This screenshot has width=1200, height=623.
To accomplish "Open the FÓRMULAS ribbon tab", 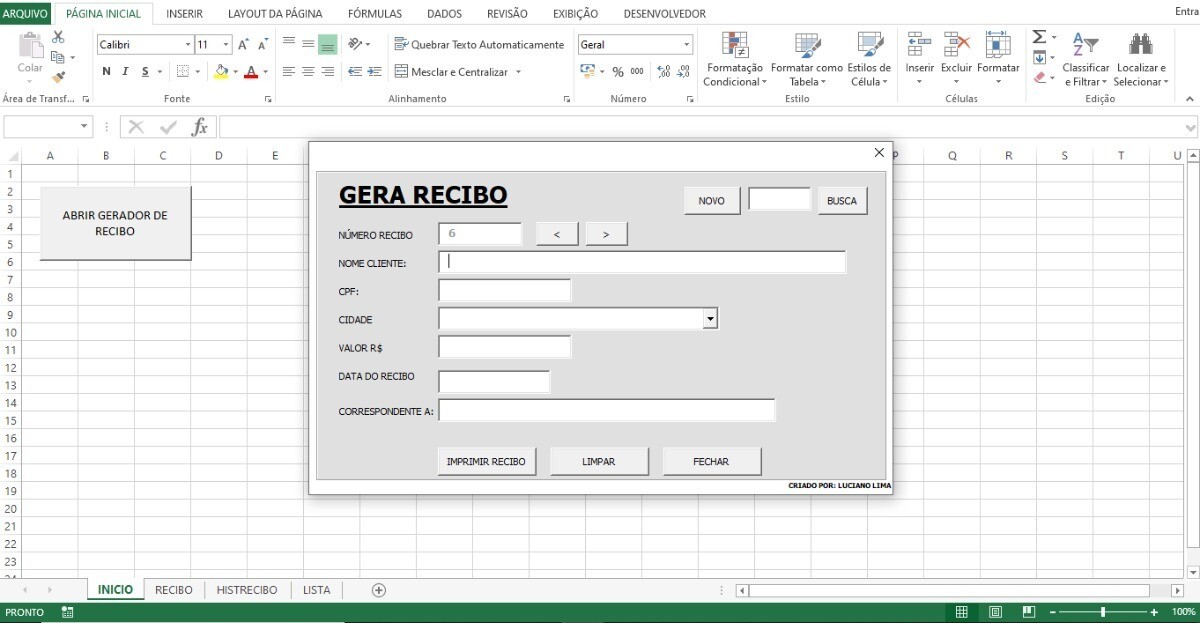I will pyautogui.click(x=375, y=14).
